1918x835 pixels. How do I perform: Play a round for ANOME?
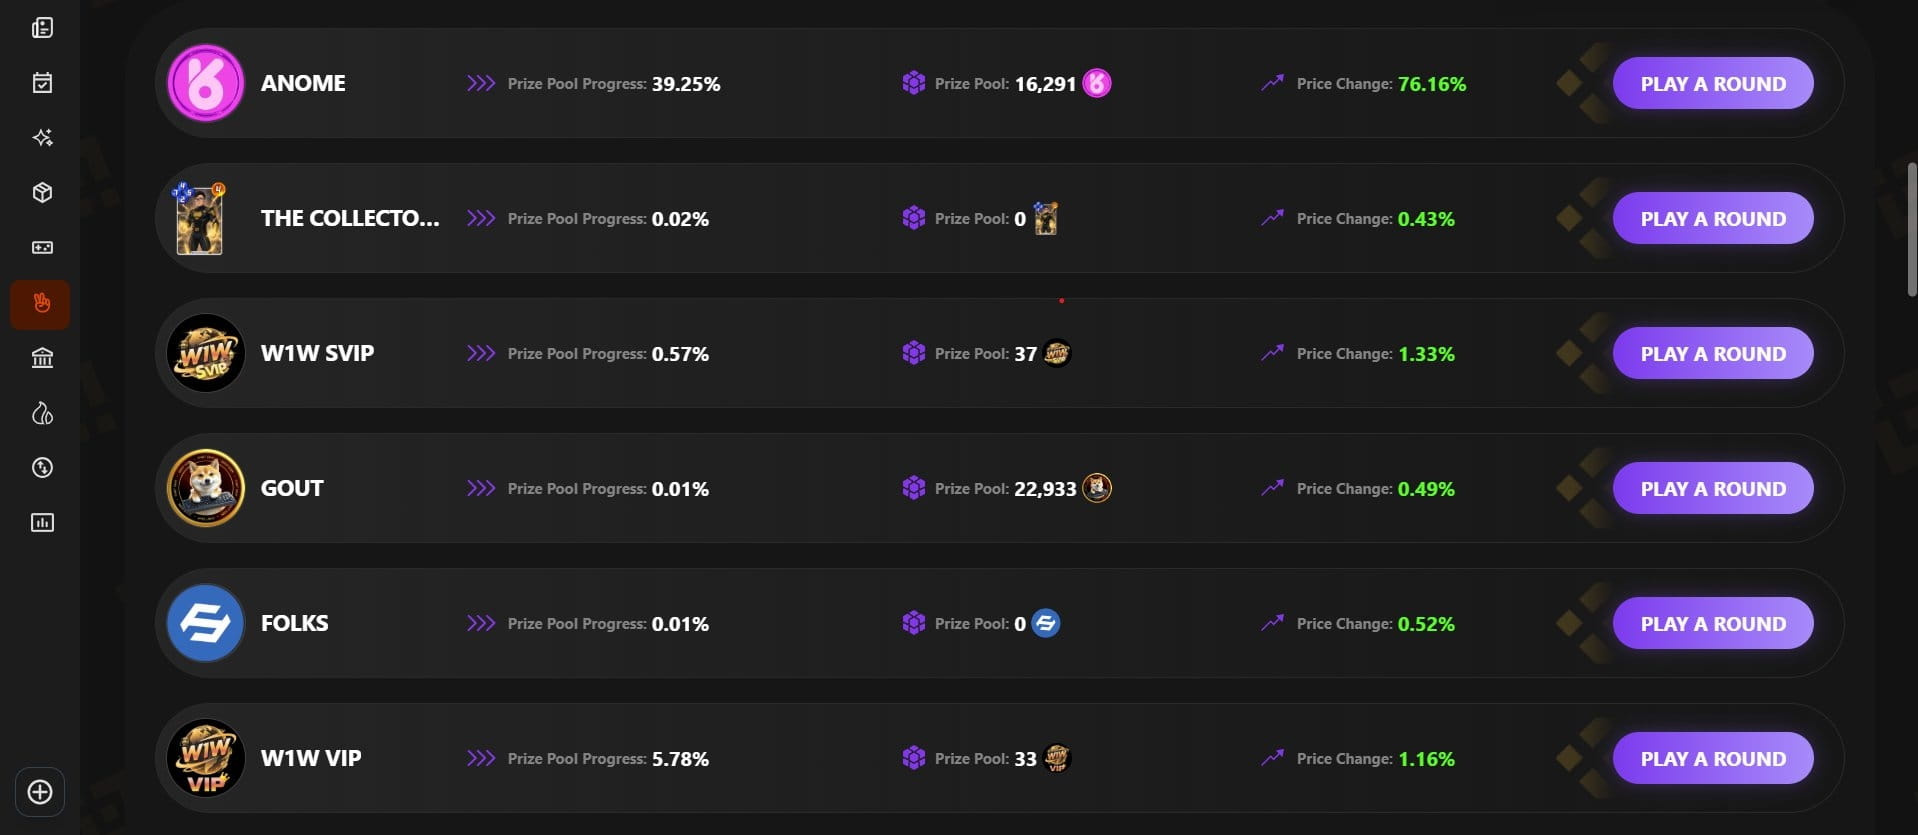(1712, 84)
